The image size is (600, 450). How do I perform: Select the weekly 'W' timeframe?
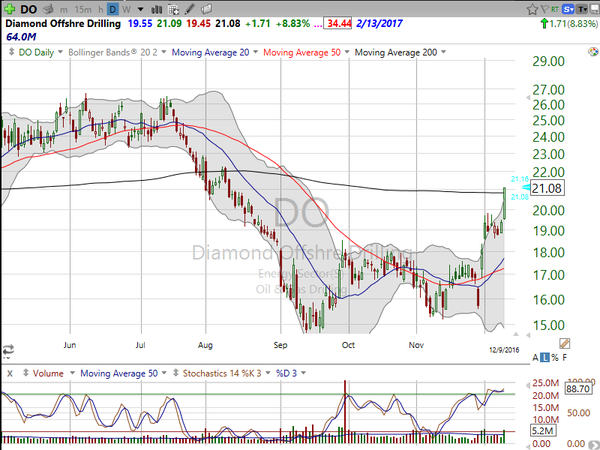coord(127,9)
